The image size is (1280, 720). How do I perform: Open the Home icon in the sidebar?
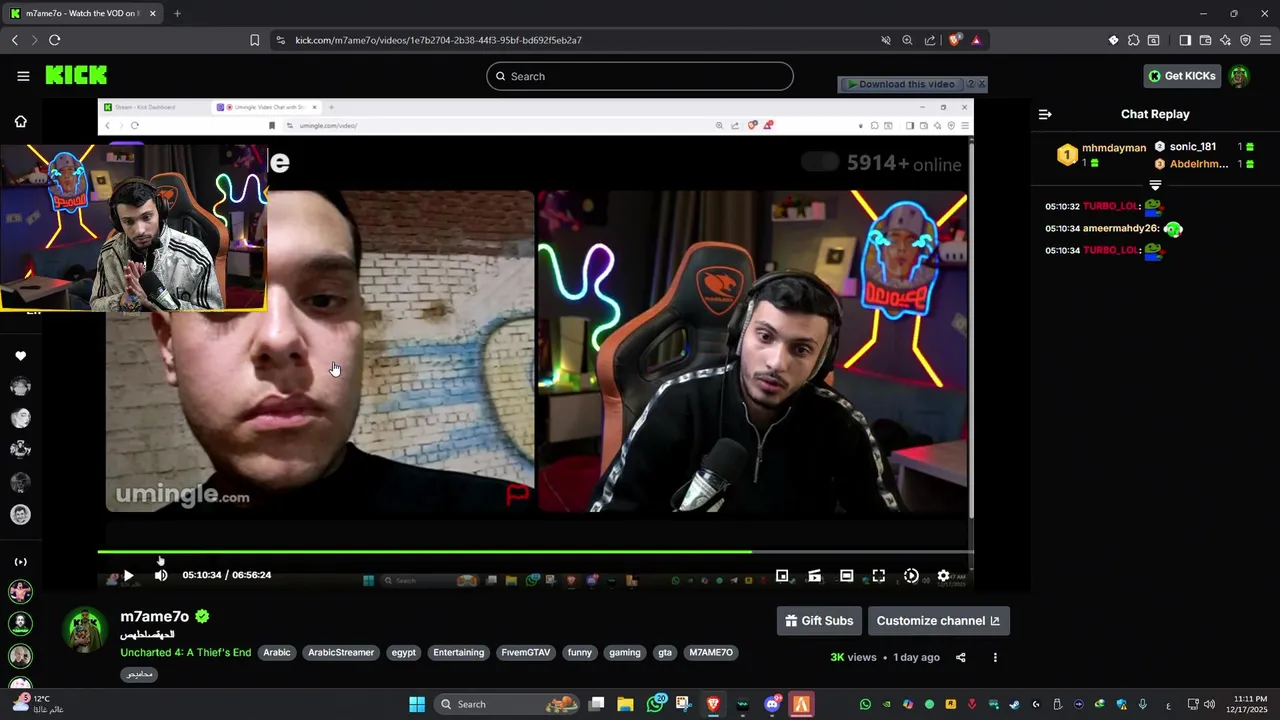coord(20,122)
